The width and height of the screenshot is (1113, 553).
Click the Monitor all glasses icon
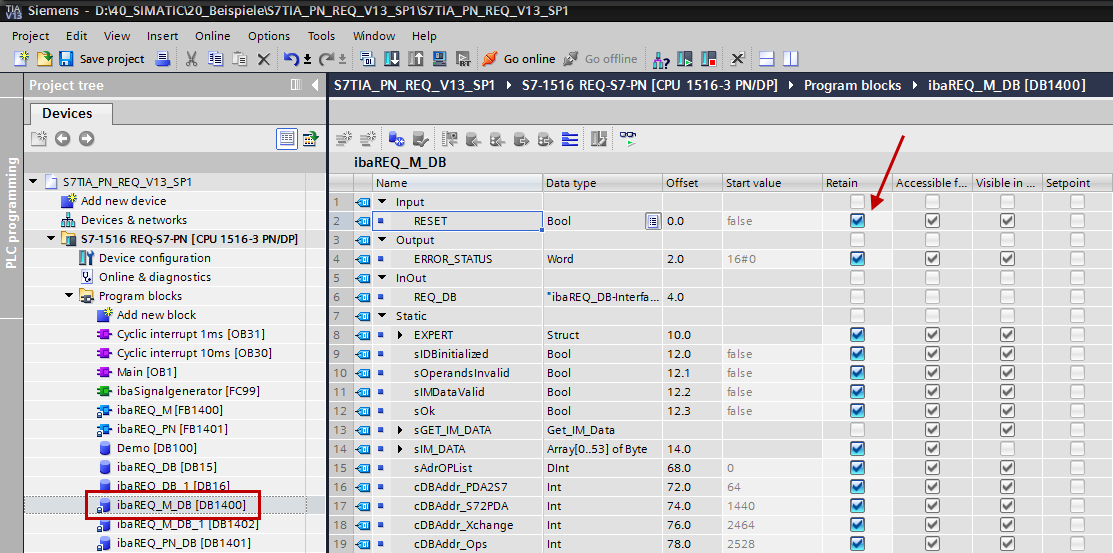628,139
